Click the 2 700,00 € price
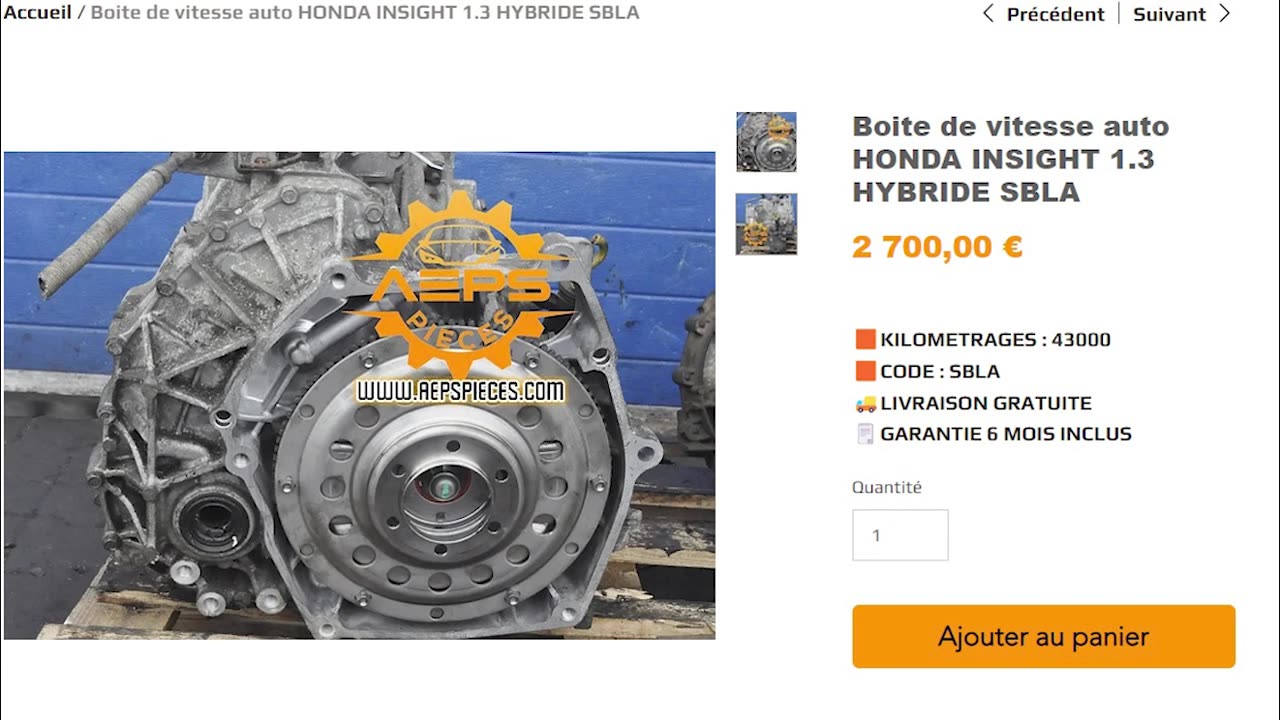The image size is (1280, 720). [937, 246]
